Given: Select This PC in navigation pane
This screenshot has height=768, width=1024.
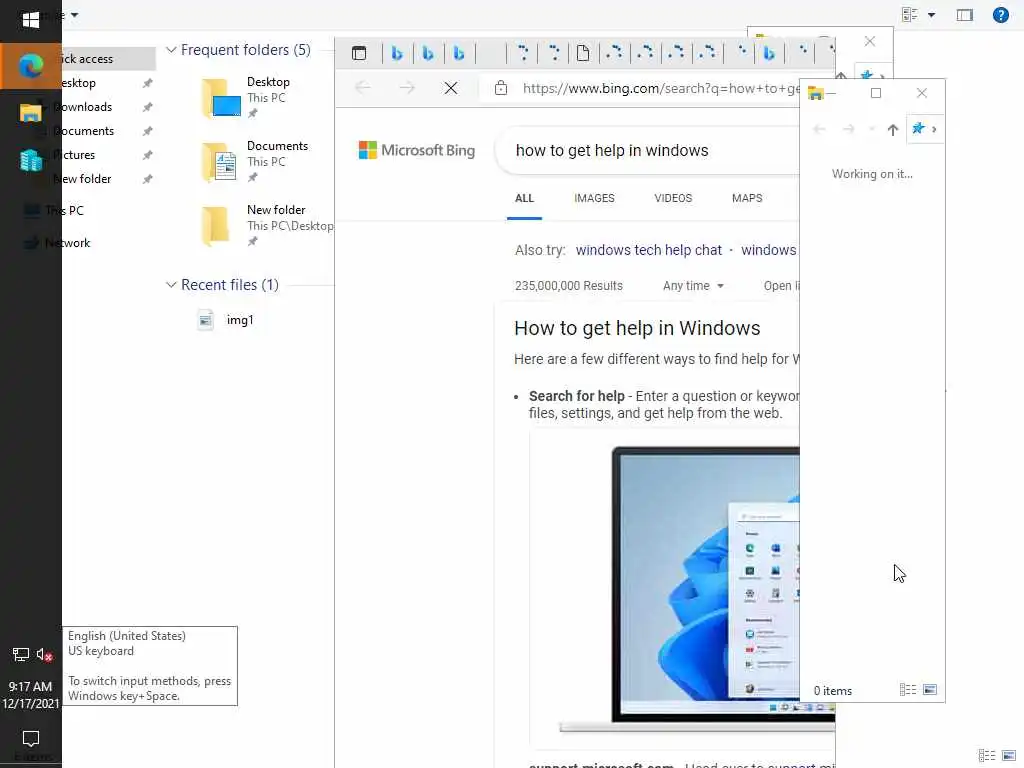Looking at the screenshot, I should (x=63, y=210).
